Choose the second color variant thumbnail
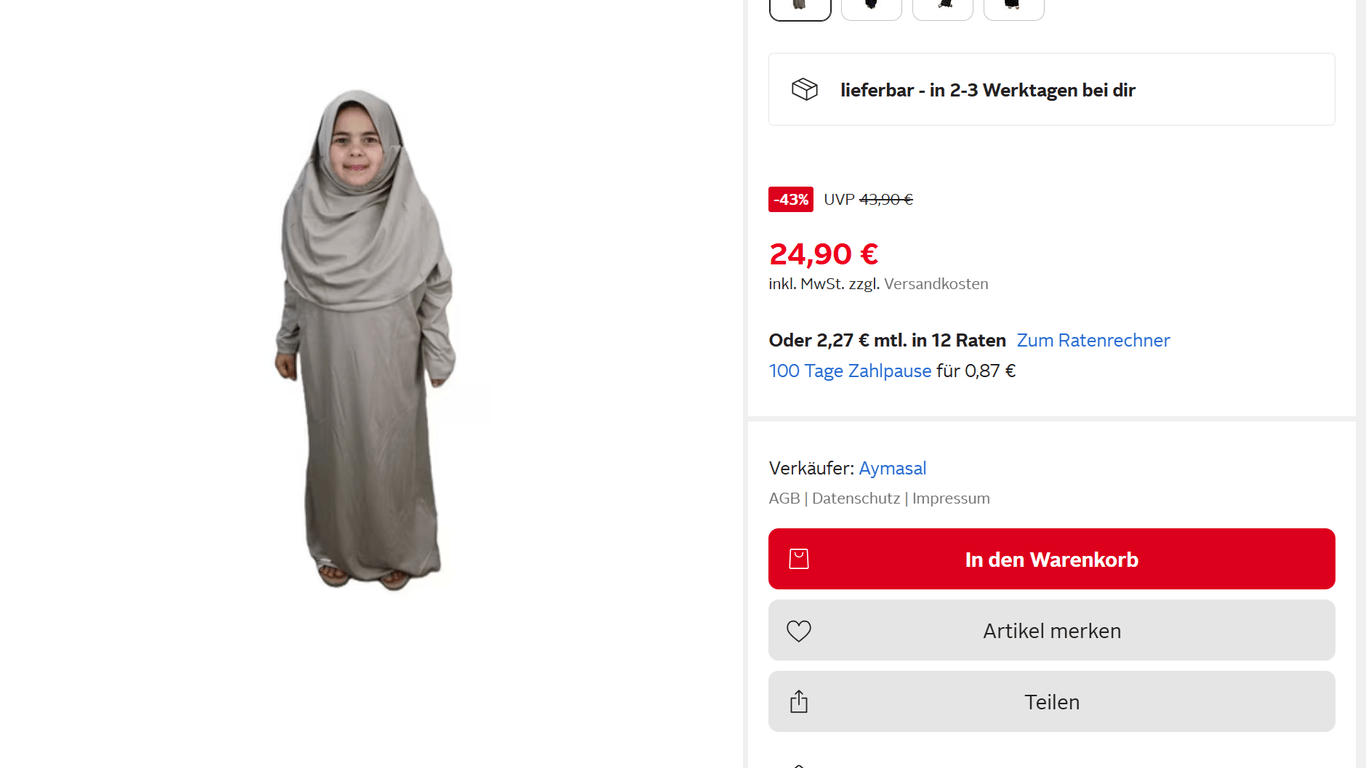 point(871,8)
